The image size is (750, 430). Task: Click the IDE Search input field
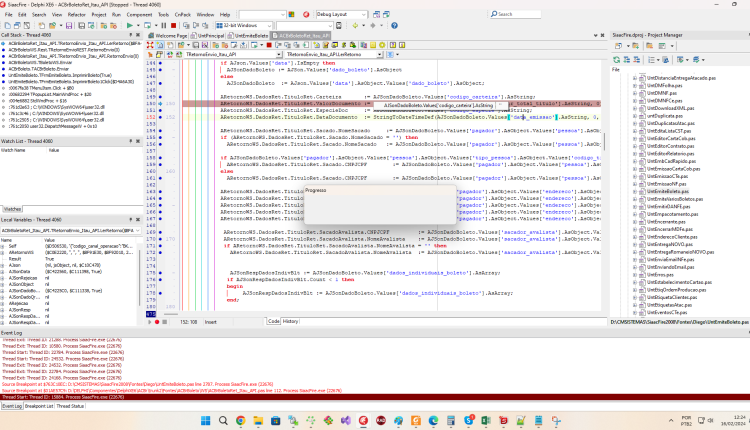[x=515, y=14]
